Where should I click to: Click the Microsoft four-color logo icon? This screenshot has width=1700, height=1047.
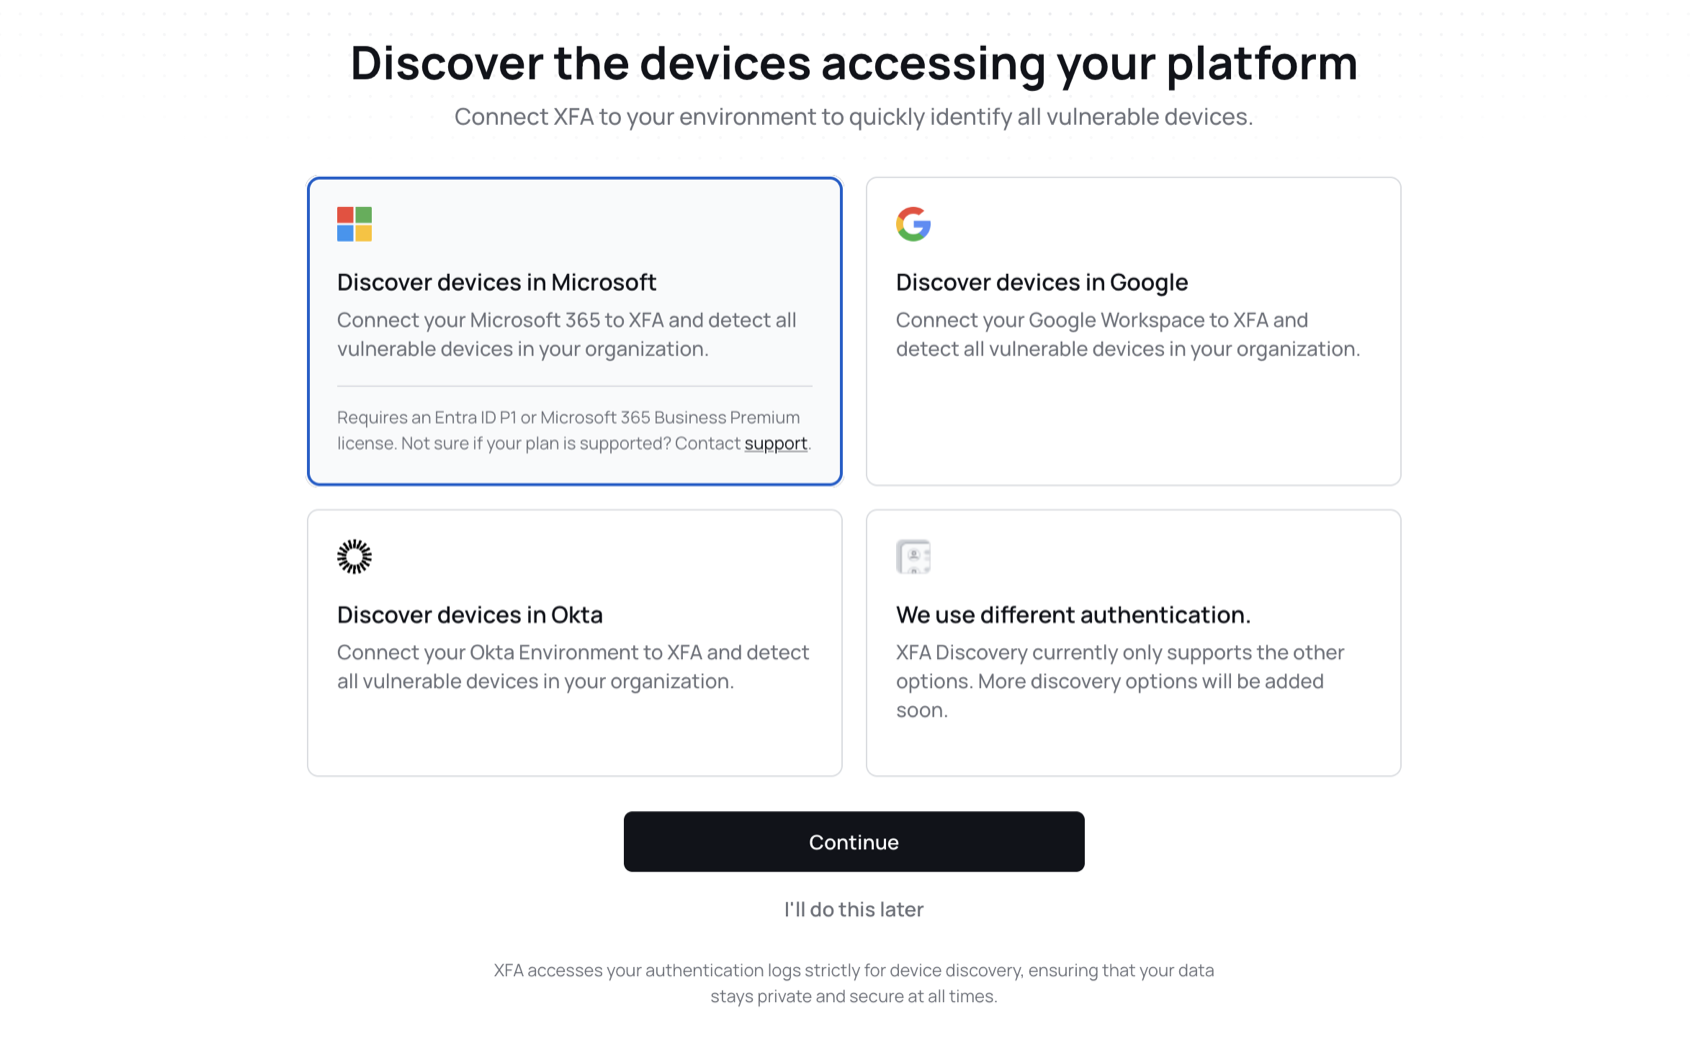tap(354, 224)
